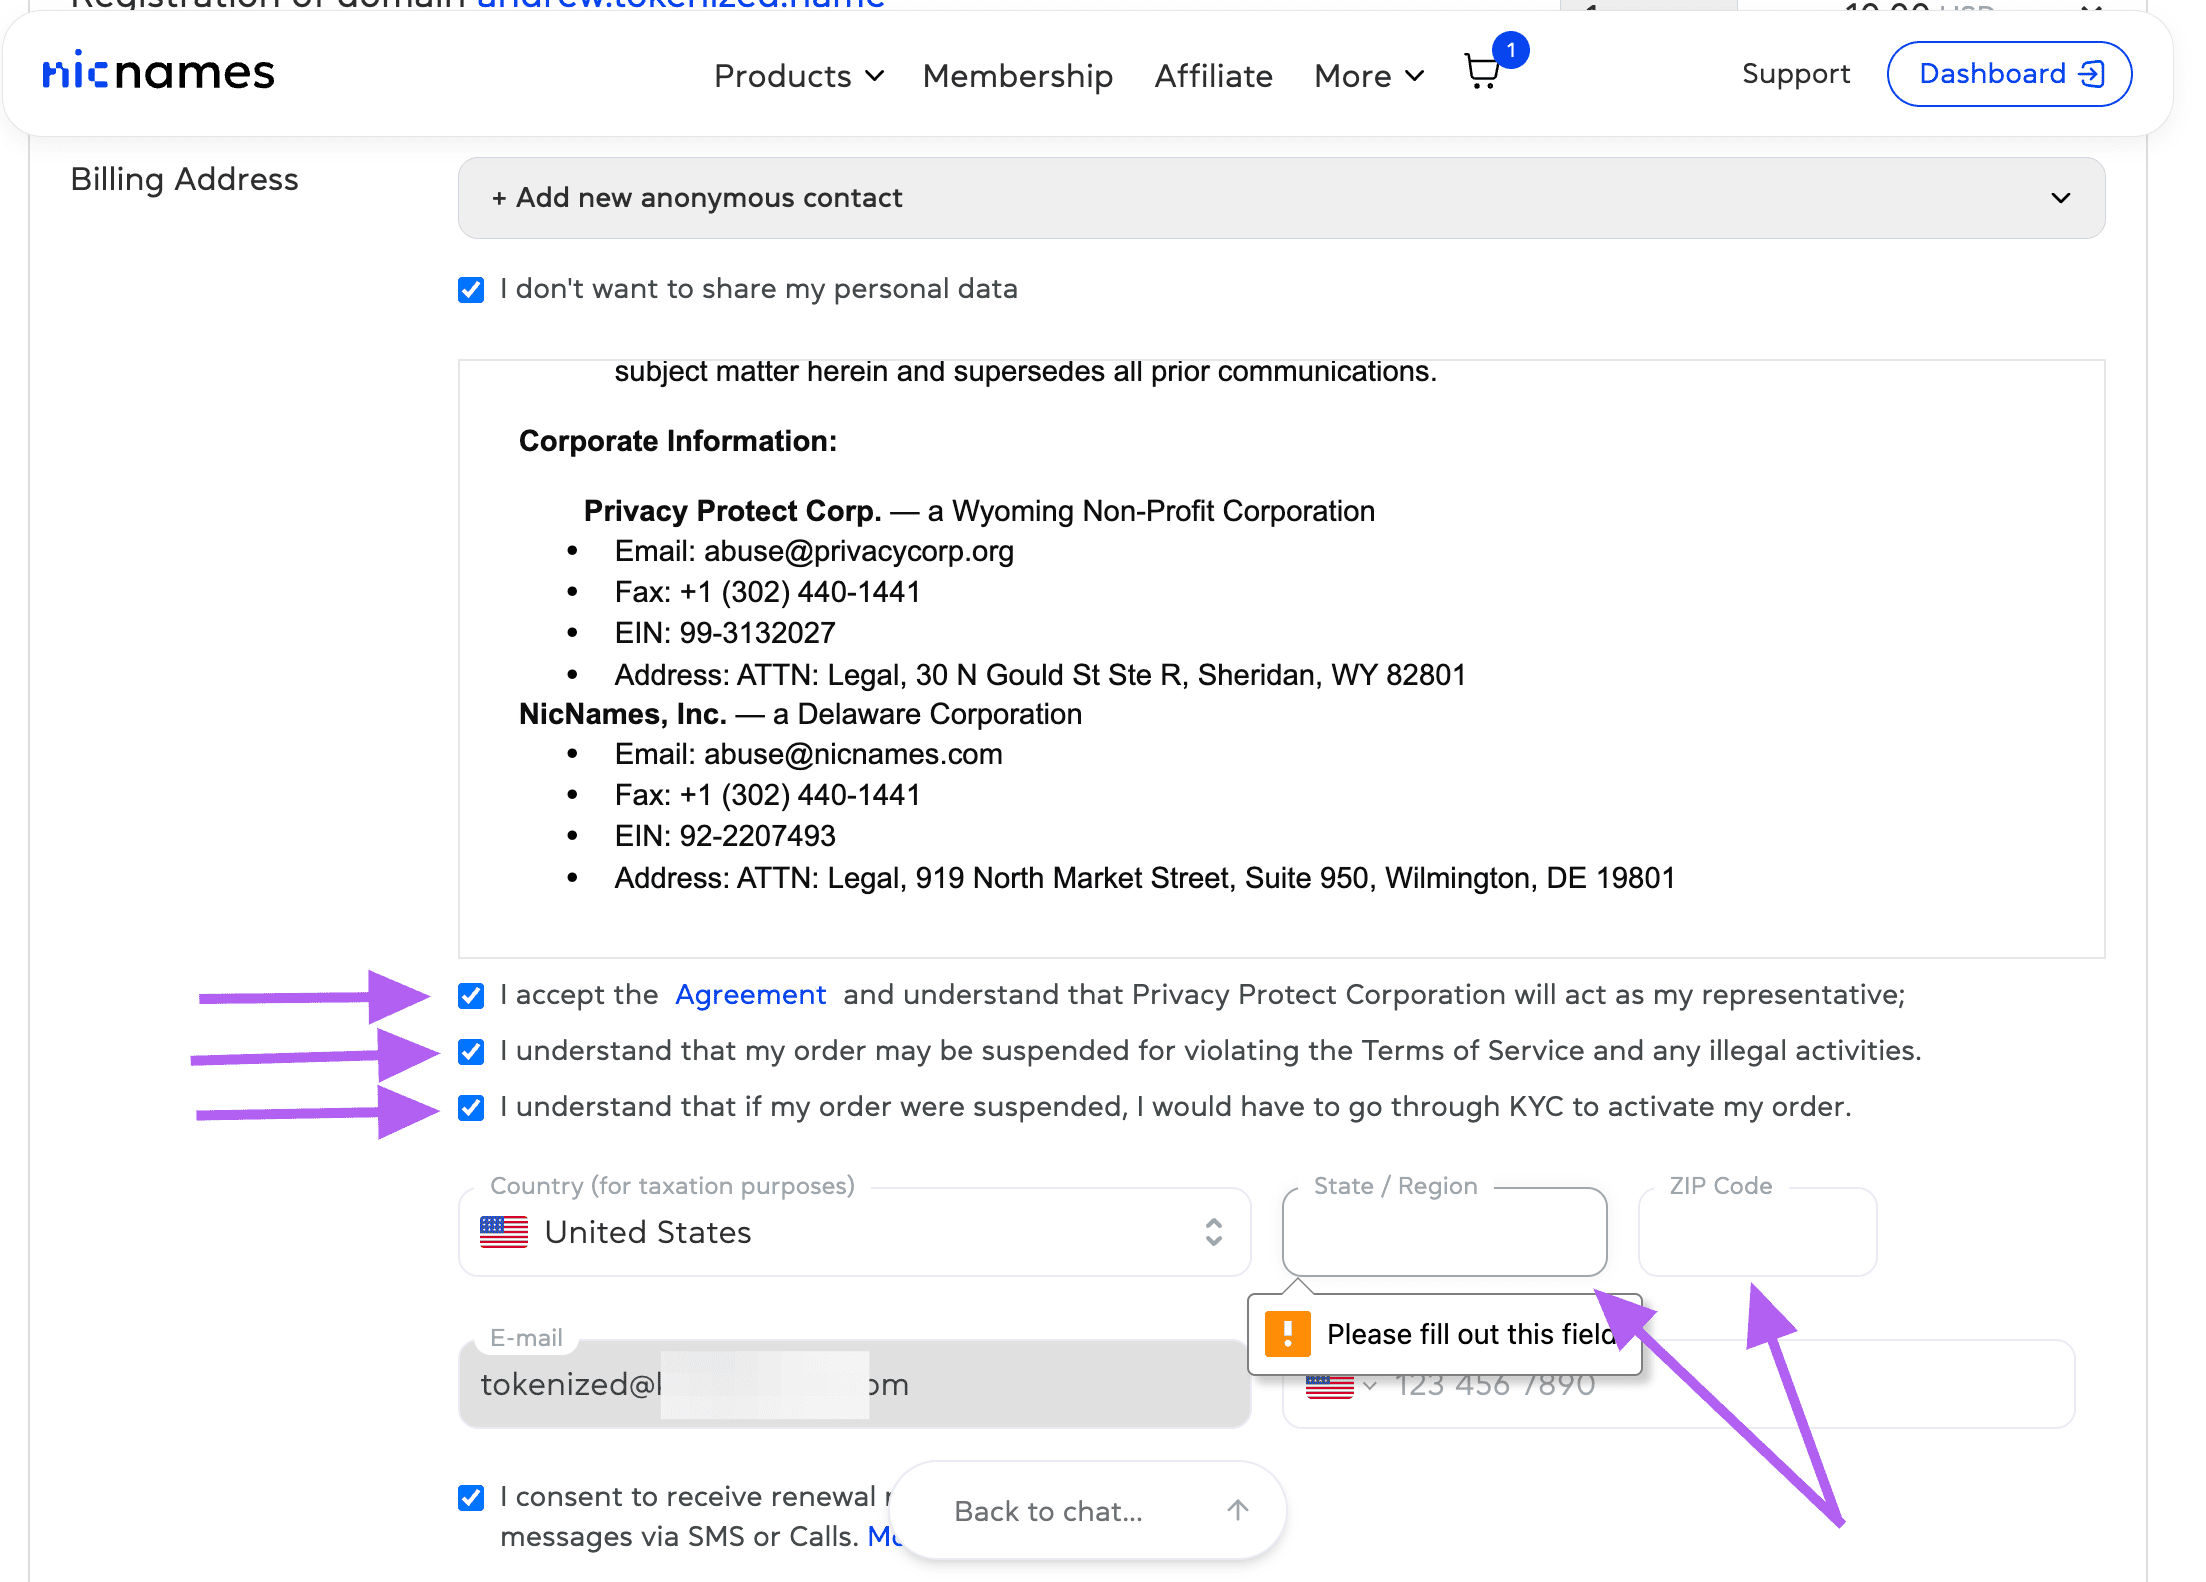Toggle the renewal SMS consent checkbox

(x=471, y=1498)
